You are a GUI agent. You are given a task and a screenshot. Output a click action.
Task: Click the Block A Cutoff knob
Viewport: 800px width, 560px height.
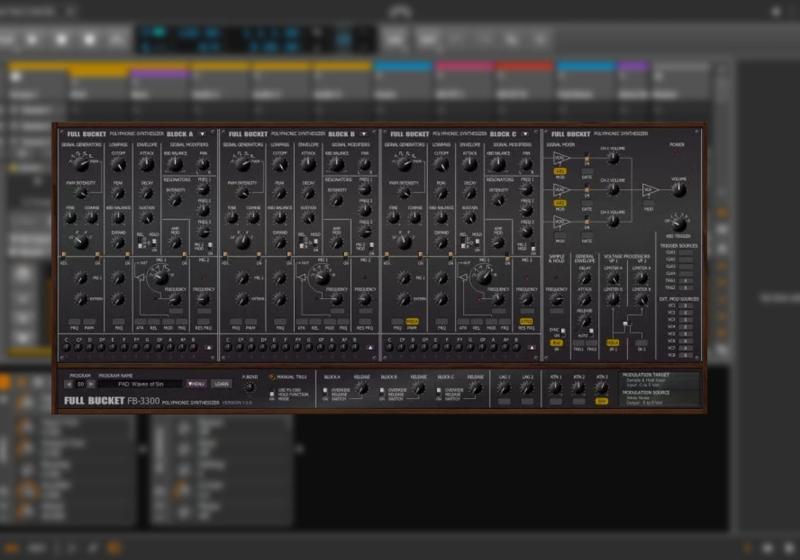coord(118,166)
